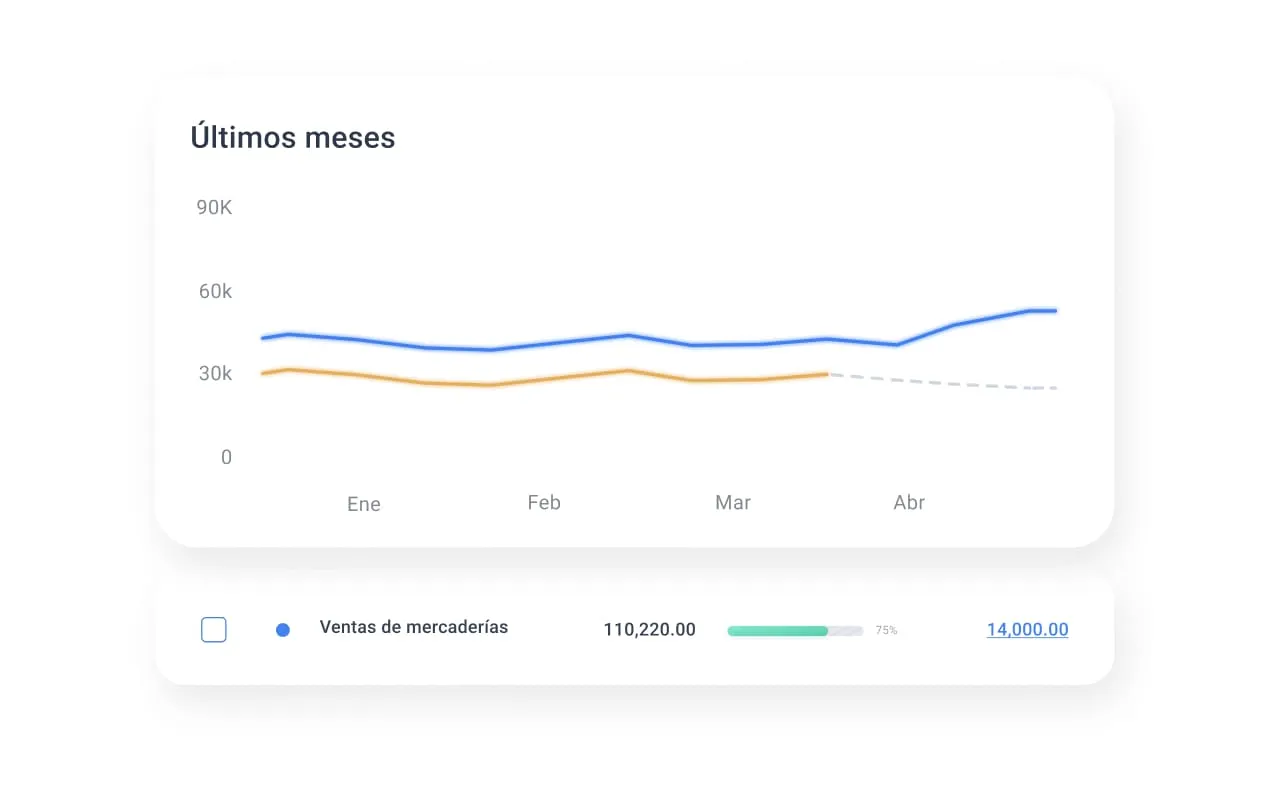
Task: Select the endpoint of the blue line
Action: [x=1053, y=310]
